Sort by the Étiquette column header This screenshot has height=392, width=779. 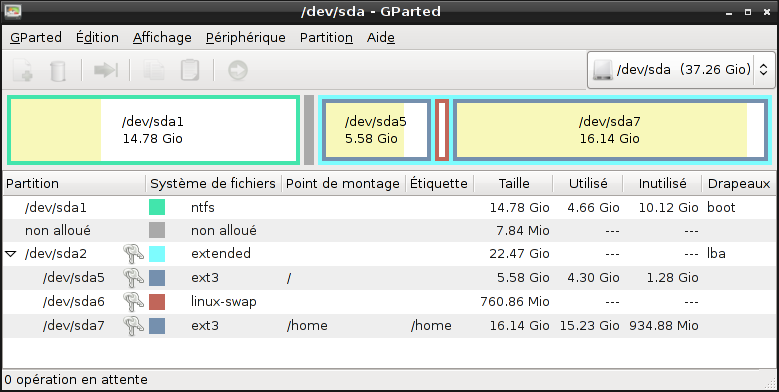coord(439,184)
